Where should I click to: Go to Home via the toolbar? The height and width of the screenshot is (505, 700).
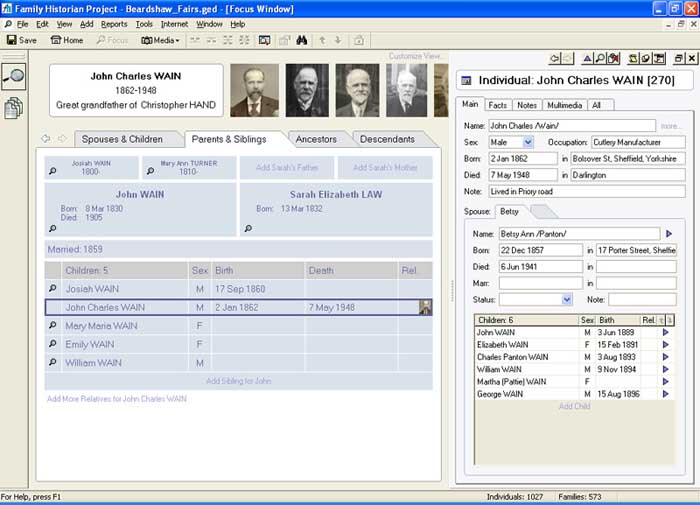67,41
